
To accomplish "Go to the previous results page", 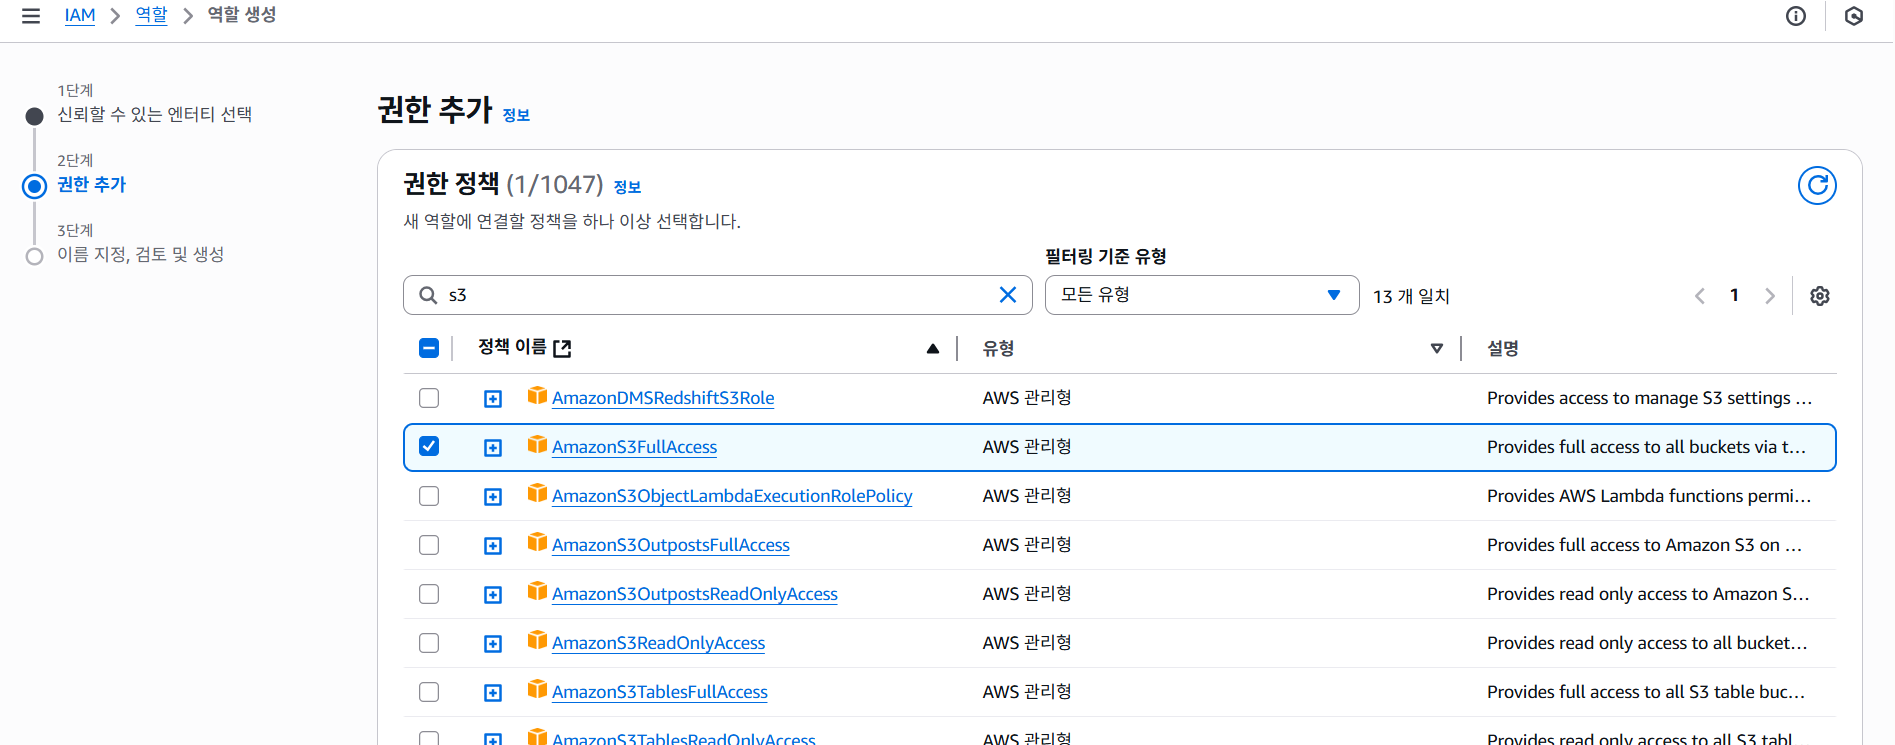I will pos(1700,296).
